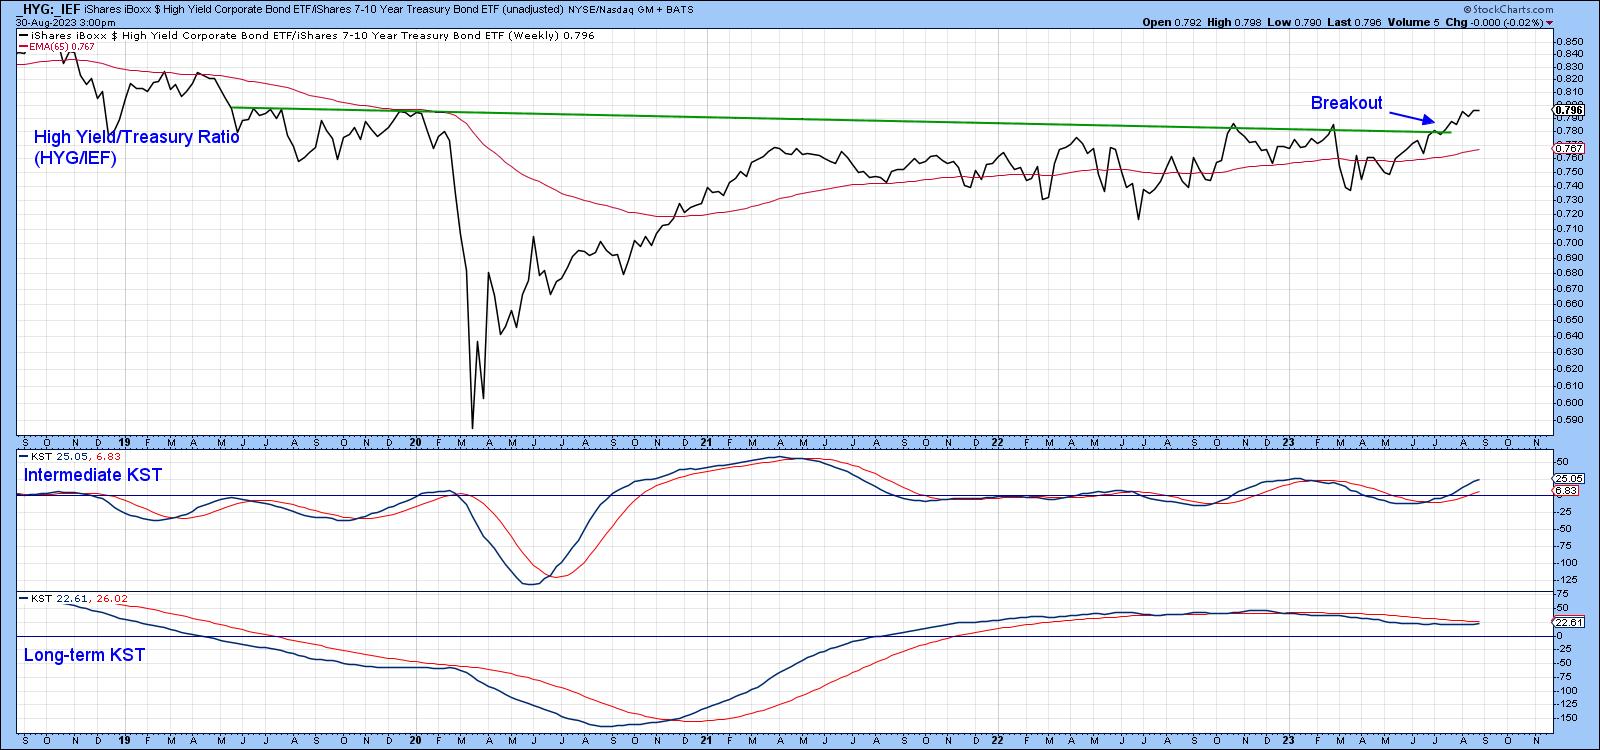Click the red down triangle beside Chg
This screenshot has width=1600, height=750.
pyautogui.click(x=1549, y=22)
